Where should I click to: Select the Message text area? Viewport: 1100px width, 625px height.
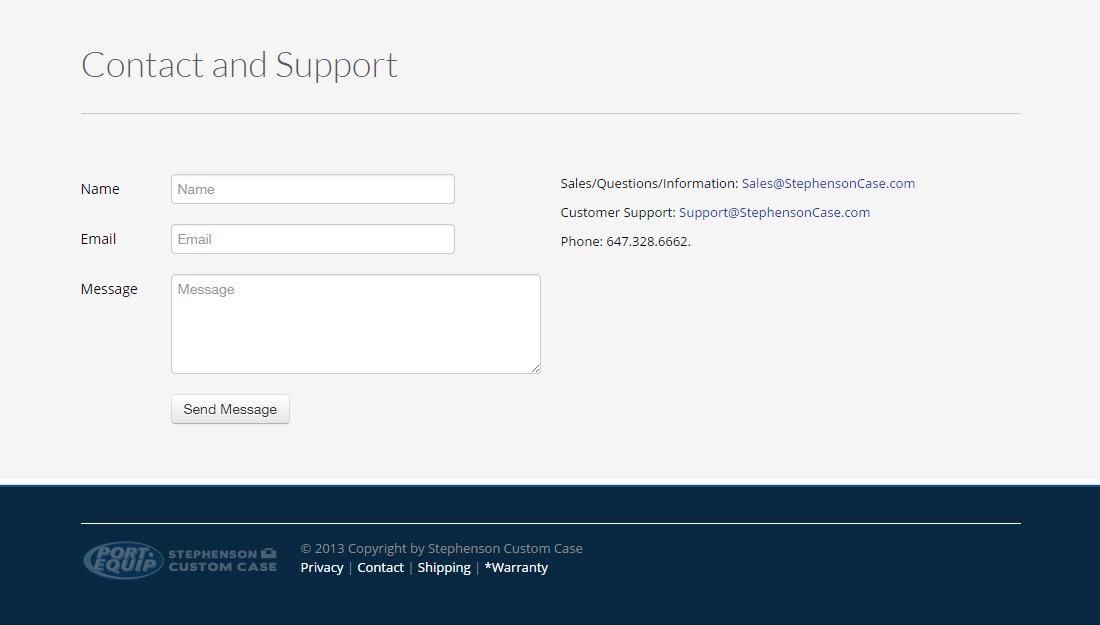coord(355,324)
